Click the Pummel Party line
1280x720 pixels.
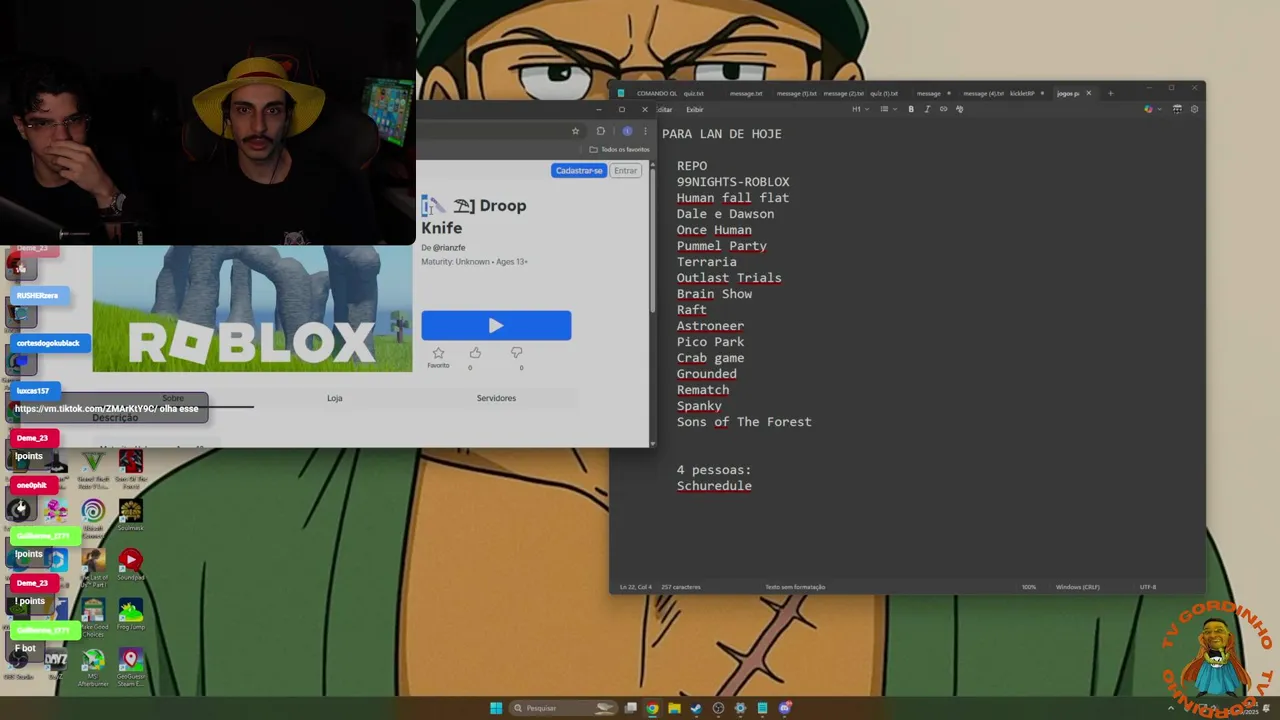[x=722, y=246]
